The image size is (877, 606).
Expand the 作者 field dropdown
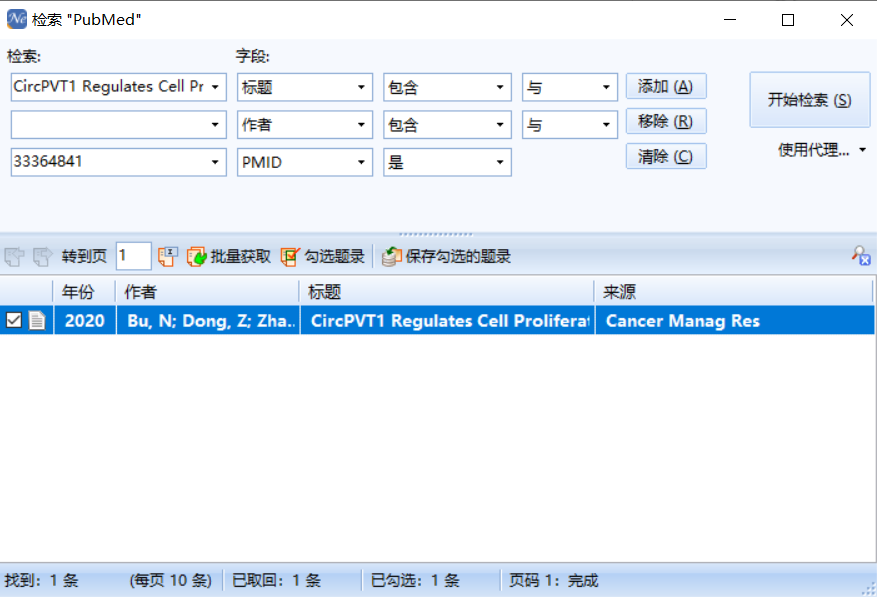pos(361,125)
